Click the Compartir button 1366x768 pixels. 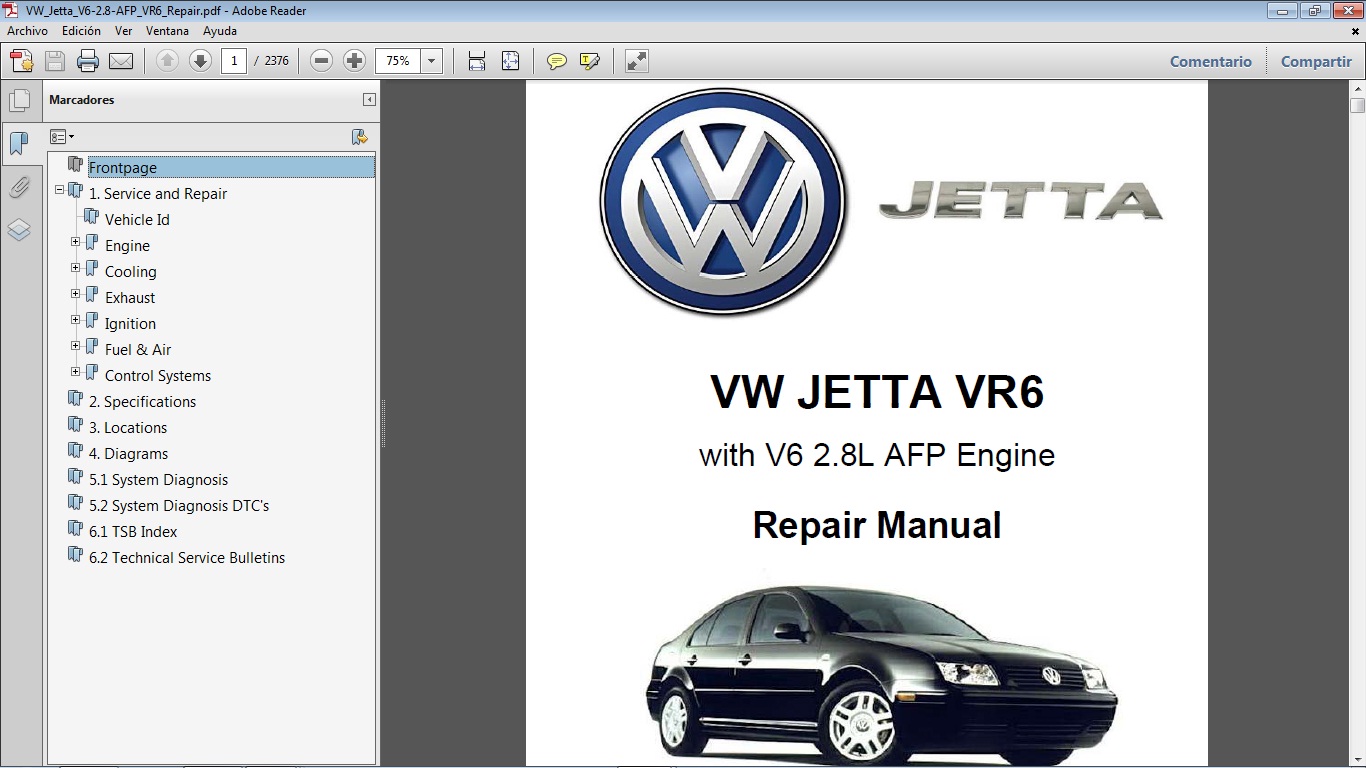click(x=1315, y=61)
